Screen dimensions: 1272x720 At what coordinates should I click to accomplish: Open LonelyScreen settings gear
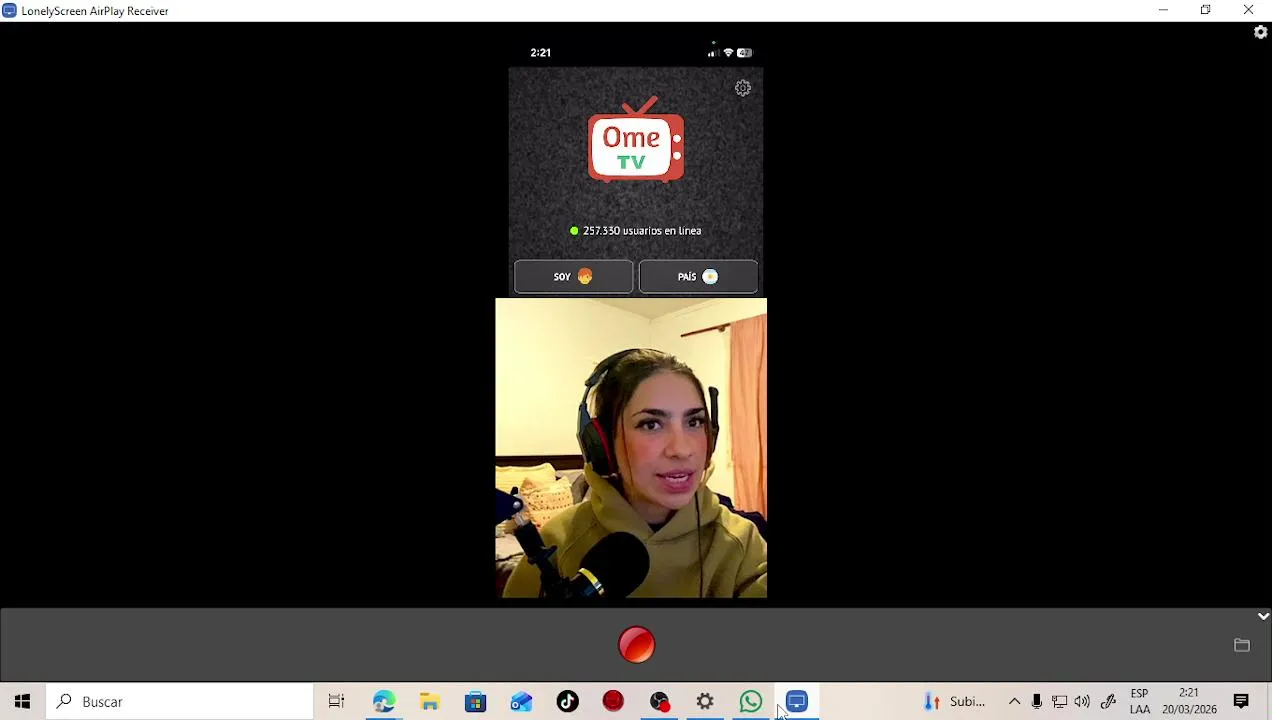pos(1260,32)
